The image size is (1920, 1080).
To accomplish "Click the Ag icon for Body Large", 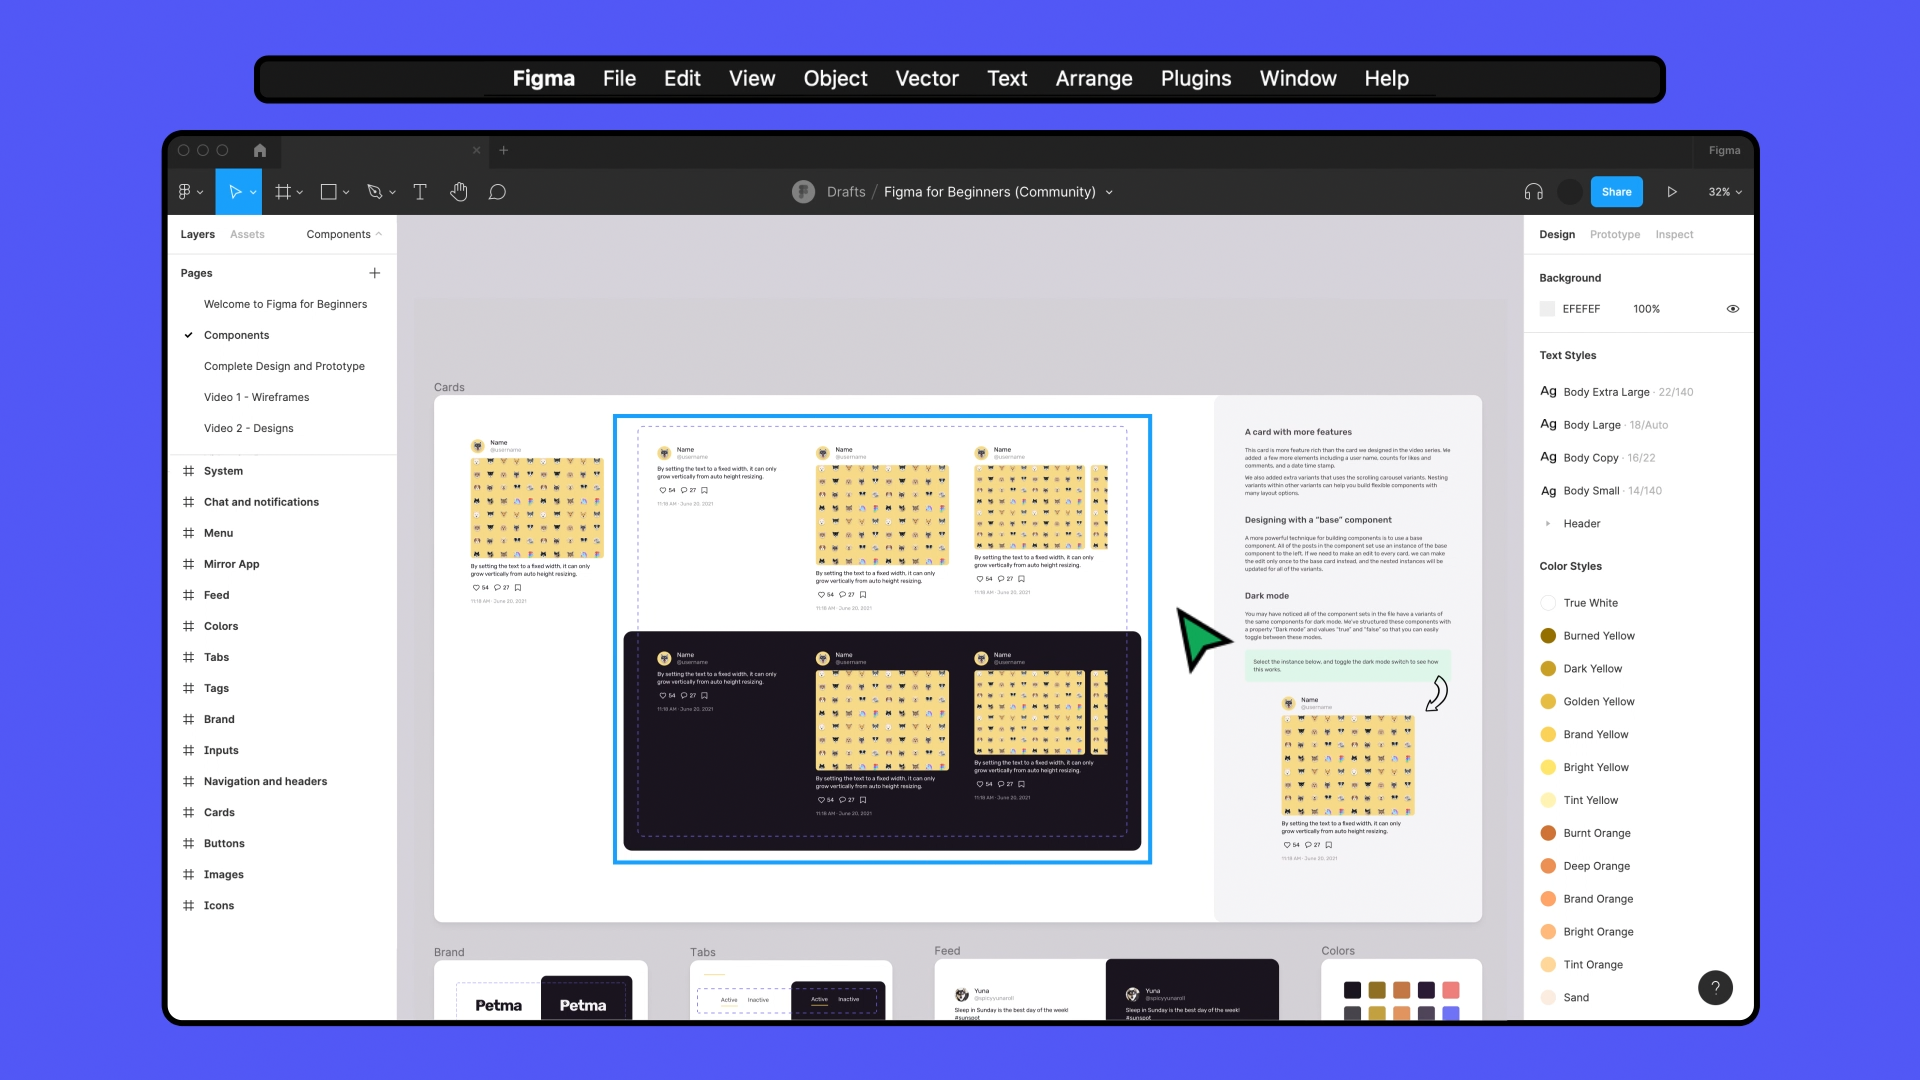I will pyautogui.click(x=1548, y=424).
